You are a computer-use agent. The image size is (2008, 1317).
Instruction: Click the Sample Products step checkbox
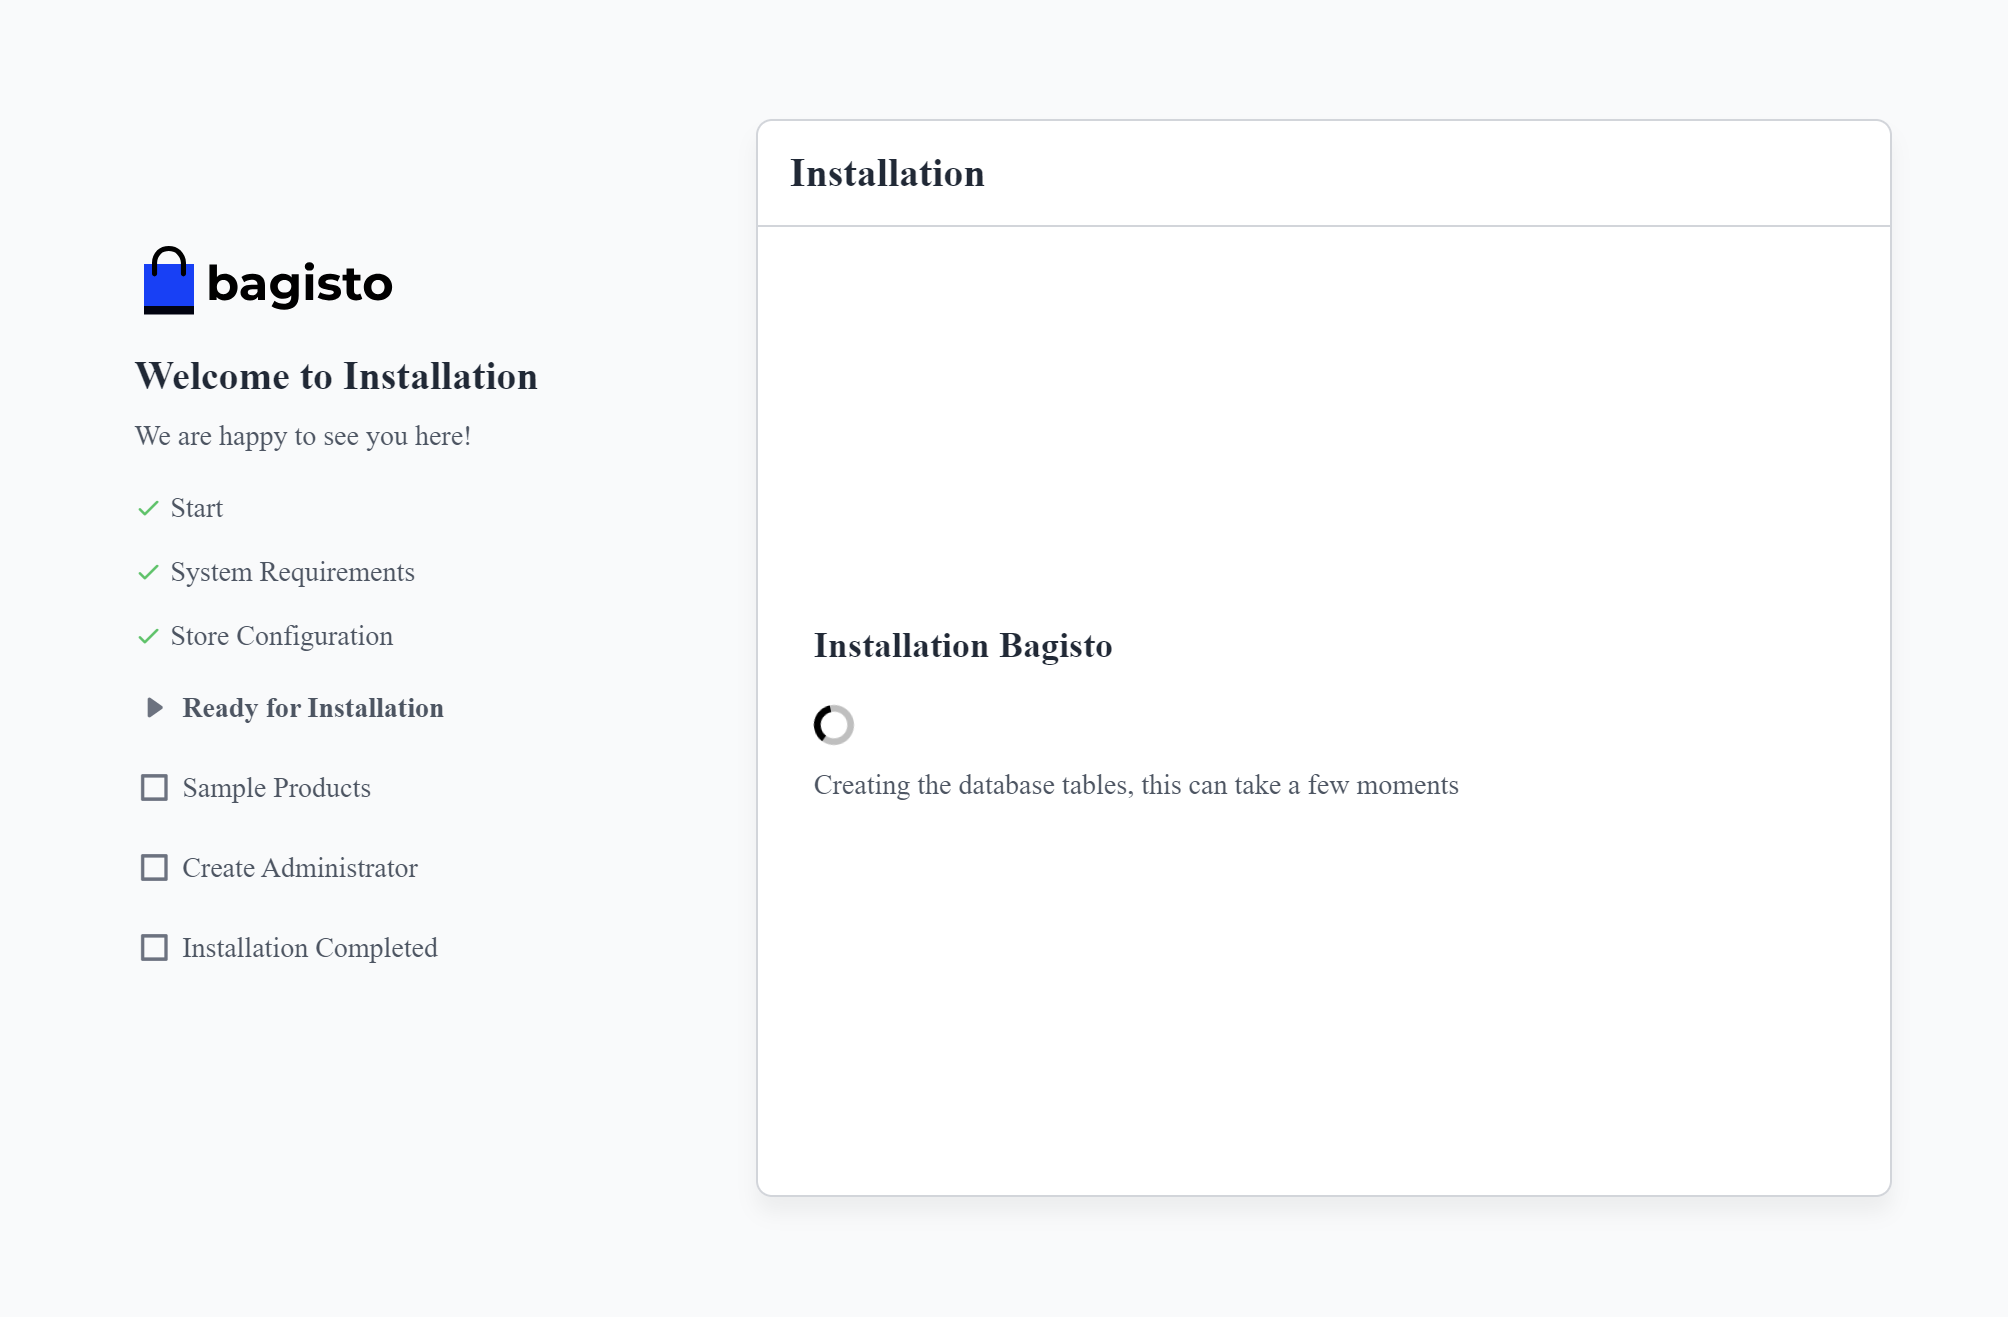[x=154, y=788]
